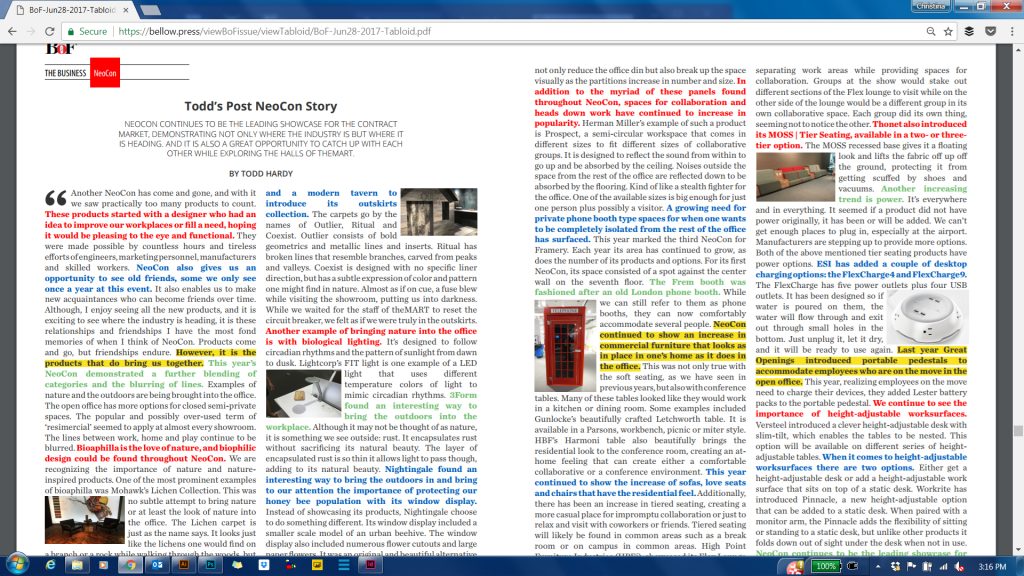Open the clock showing 3:16 PM
This screenshot has width=1024, height=576.
[x=992, y=566]
